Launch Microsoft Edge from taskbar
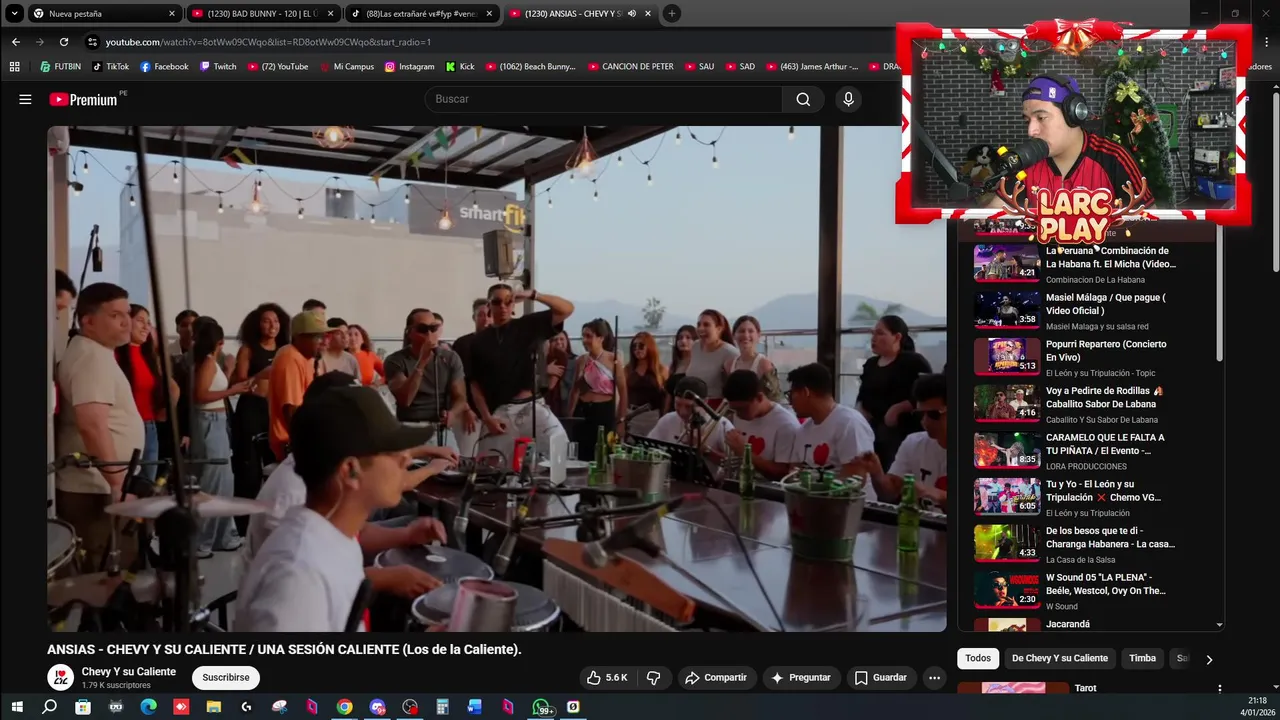 click(x=148, y=707)
